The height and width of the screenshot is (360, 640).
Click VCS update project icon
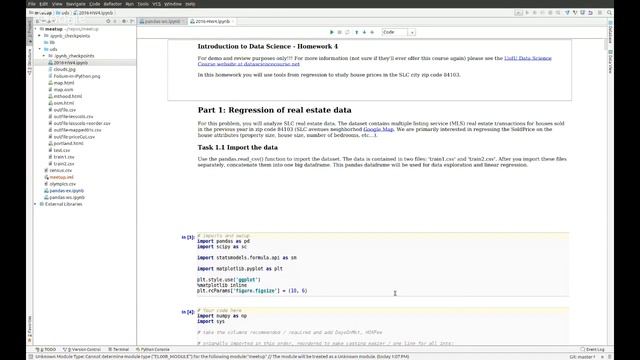[567, 13]
